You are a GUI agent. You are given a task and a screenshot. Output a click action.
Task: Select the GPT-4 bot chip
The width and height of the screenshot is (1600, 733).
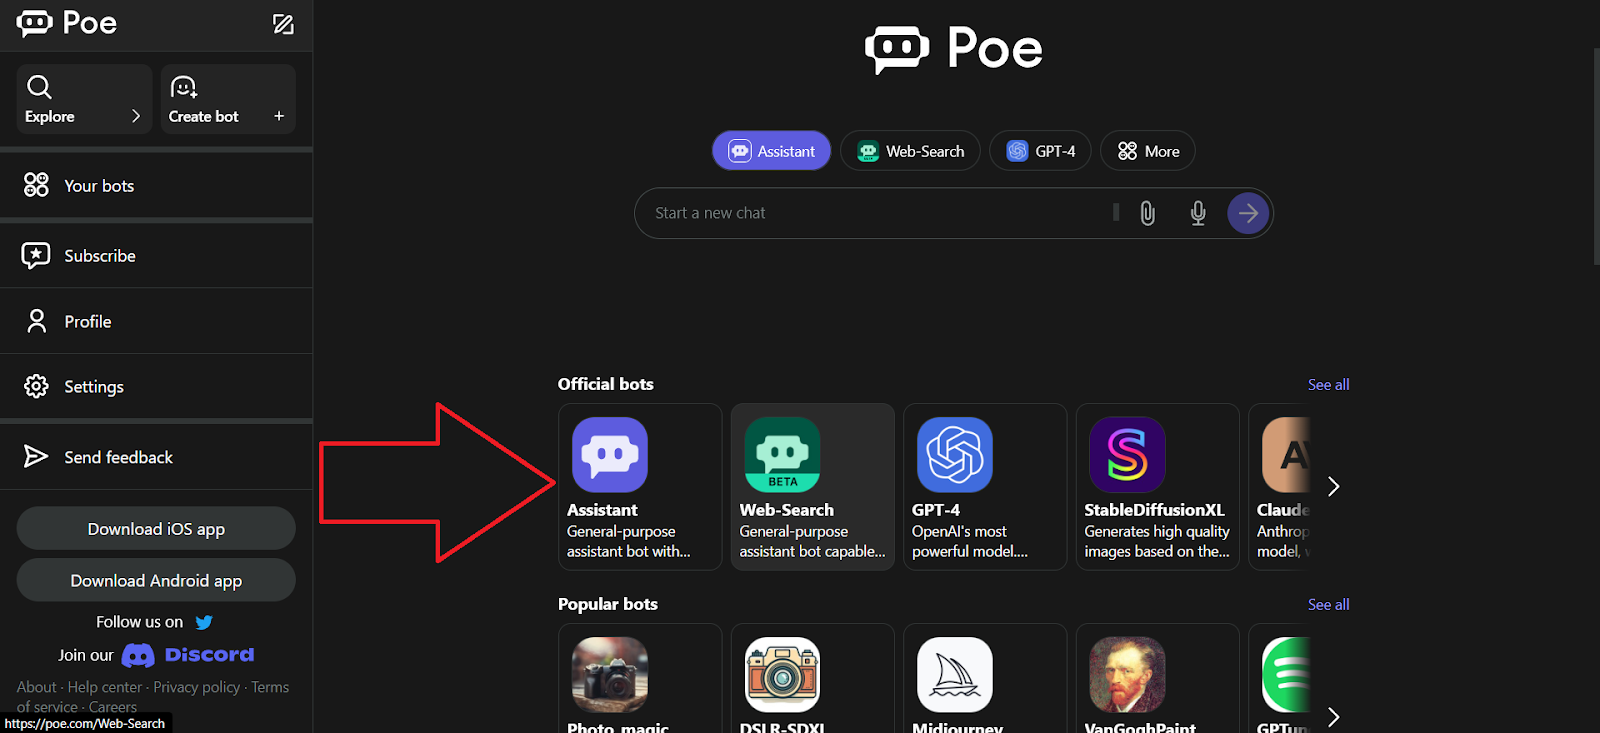(x=1040, y=151)
